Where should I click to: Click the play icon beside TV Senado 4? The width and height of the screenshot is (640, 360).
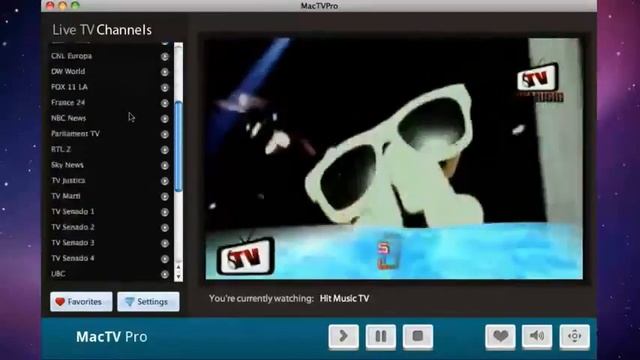[164, 259]
